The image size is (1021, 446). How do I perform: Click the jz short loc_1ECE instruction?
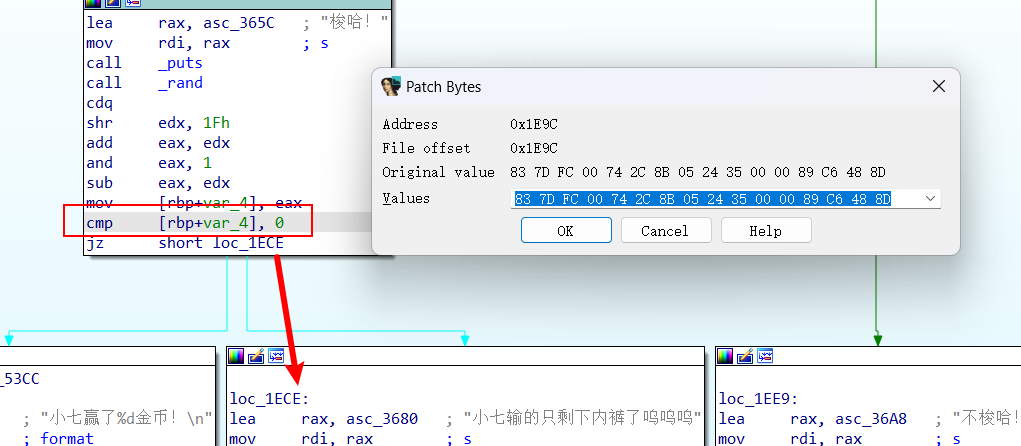tap(185, 243)
